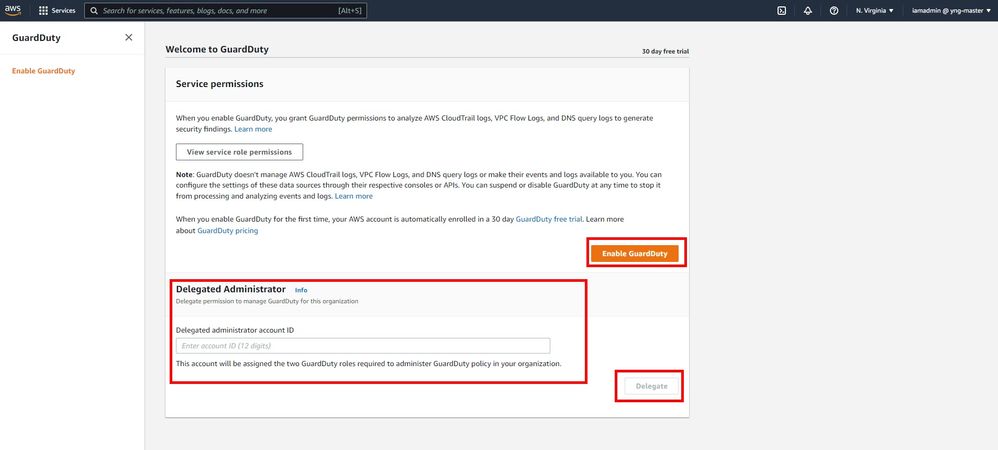Viewport: 998px width, 450px height.
Task: Focus the AWS services search box
Action: (225, 11)
